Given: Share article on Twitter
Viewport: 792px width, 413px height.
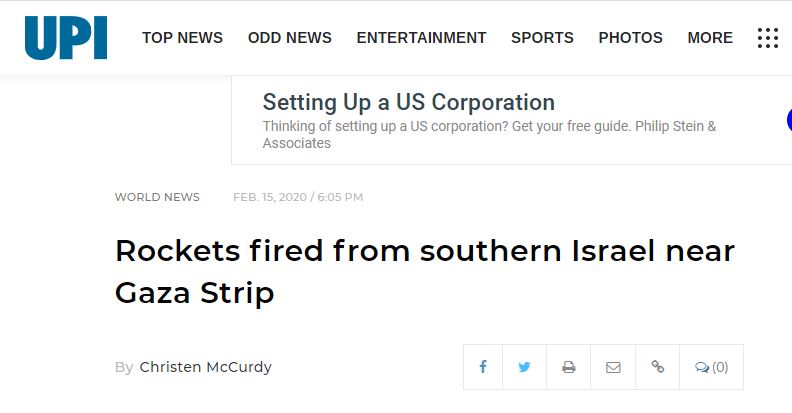Looking at the screenshot, I should [x=524, y=367].
